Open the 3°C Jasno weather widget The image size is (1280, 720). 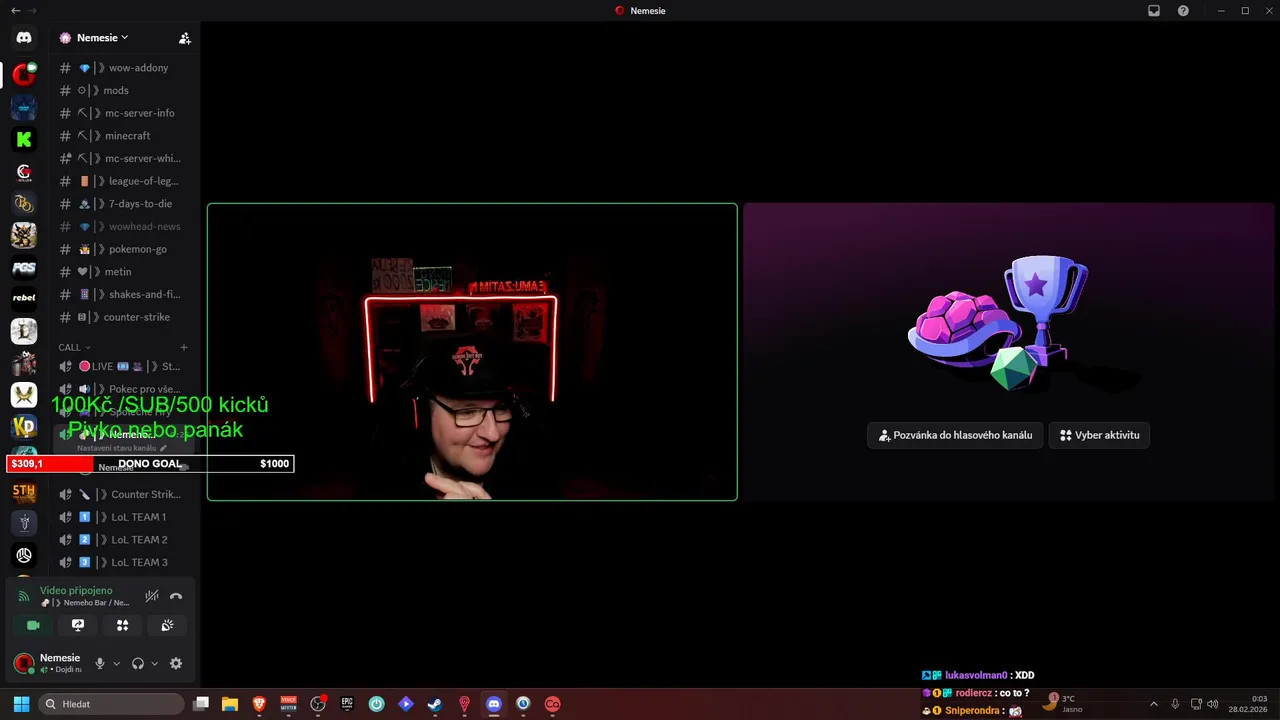click(1062, 703)
